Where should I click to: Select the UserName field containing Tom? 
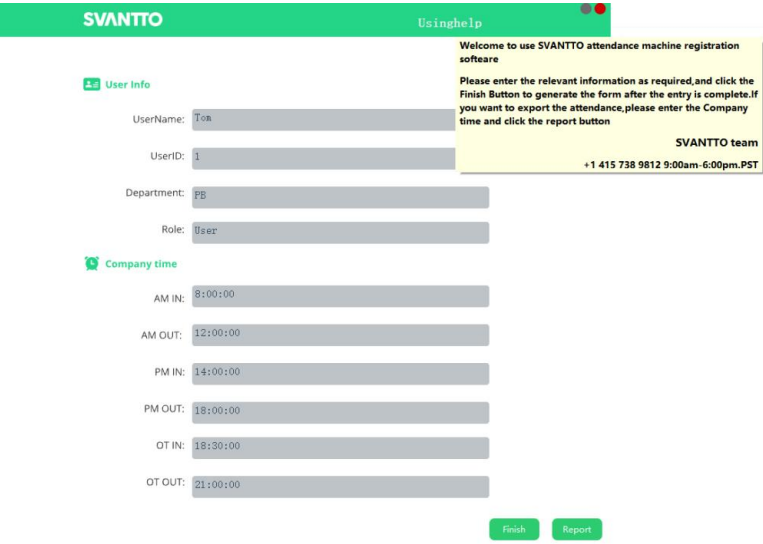(324, 120)
